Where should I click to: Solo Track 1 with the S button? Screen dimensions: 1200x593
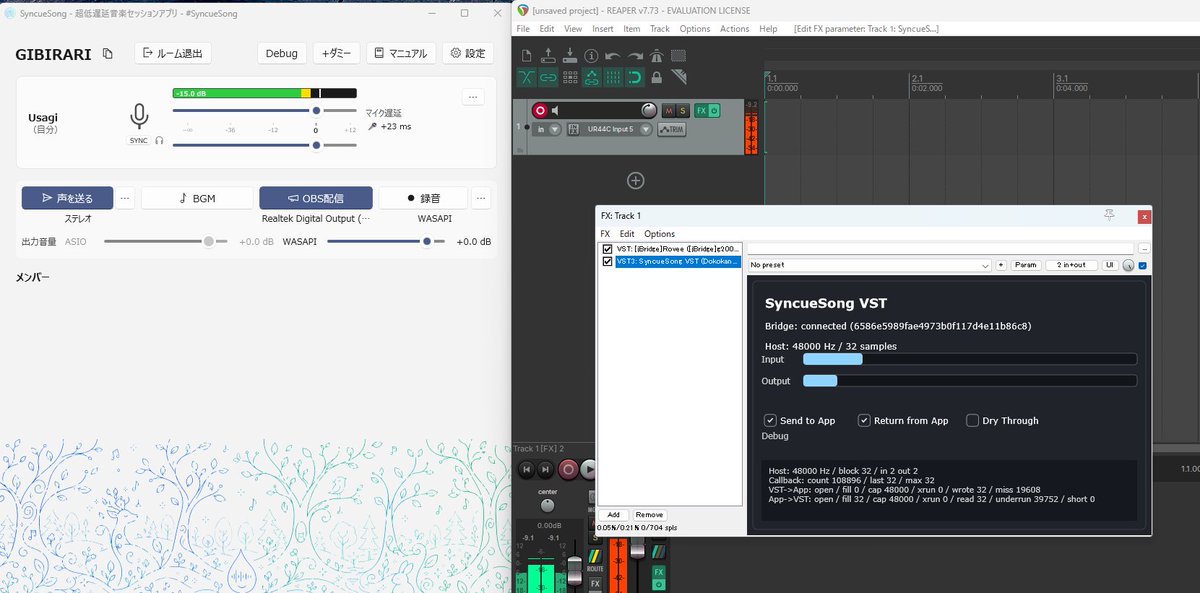pos(683,110)
